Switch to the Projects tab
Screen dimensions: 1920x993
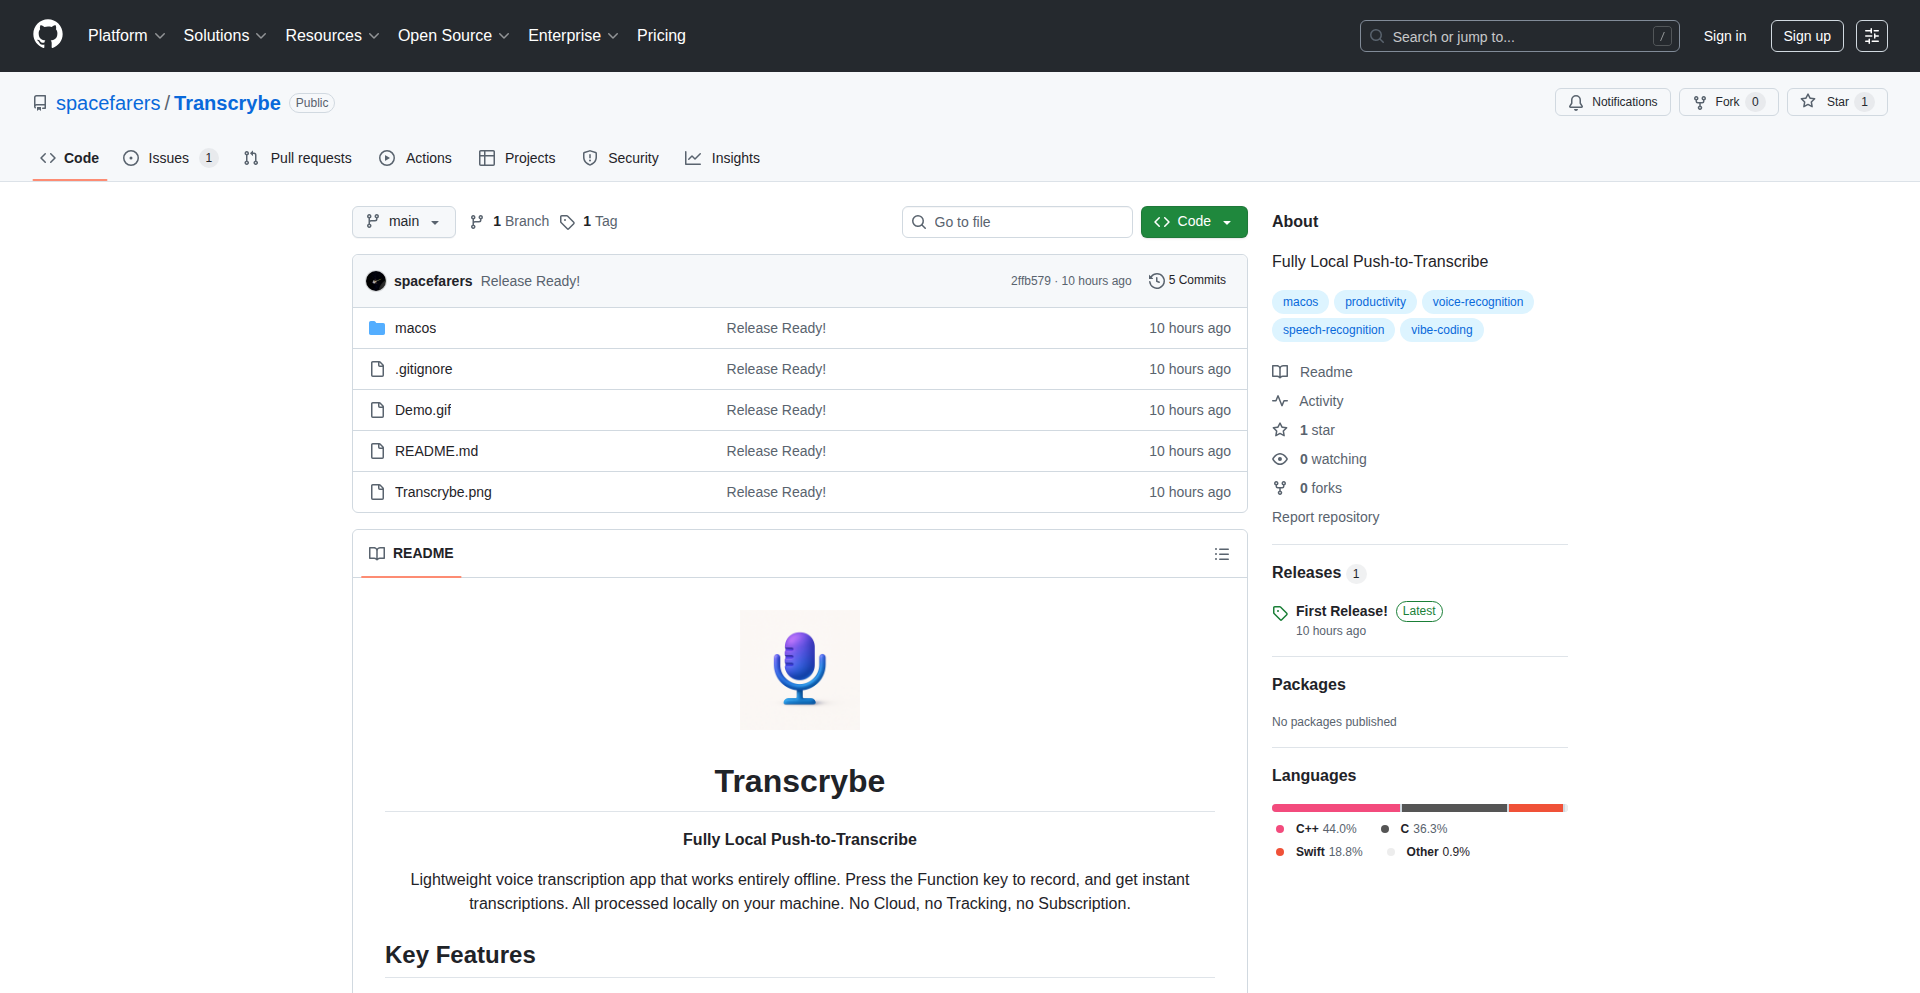point(517,158)
